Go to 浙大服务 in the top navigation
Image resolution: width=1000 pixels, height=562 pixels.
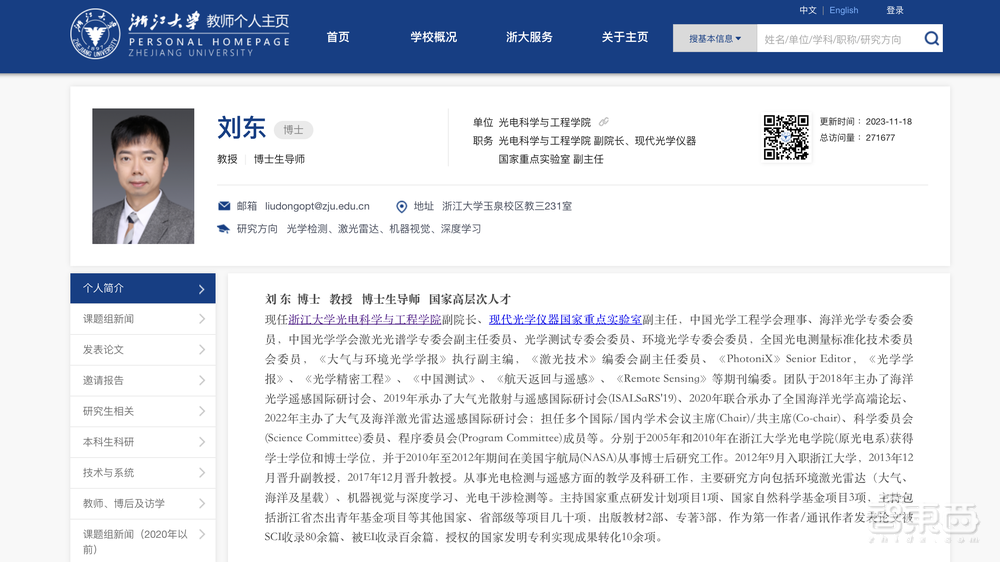point(529,37)
